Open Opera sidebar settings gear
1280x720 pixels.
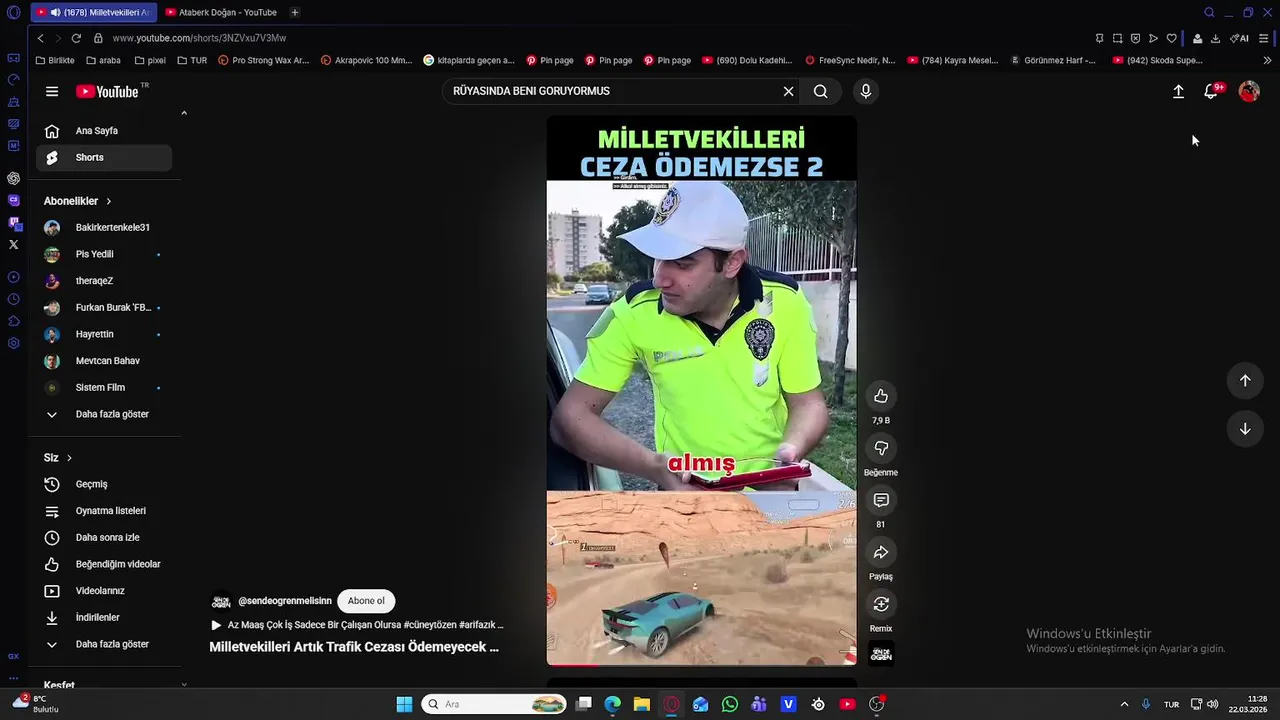coord(13,343)
